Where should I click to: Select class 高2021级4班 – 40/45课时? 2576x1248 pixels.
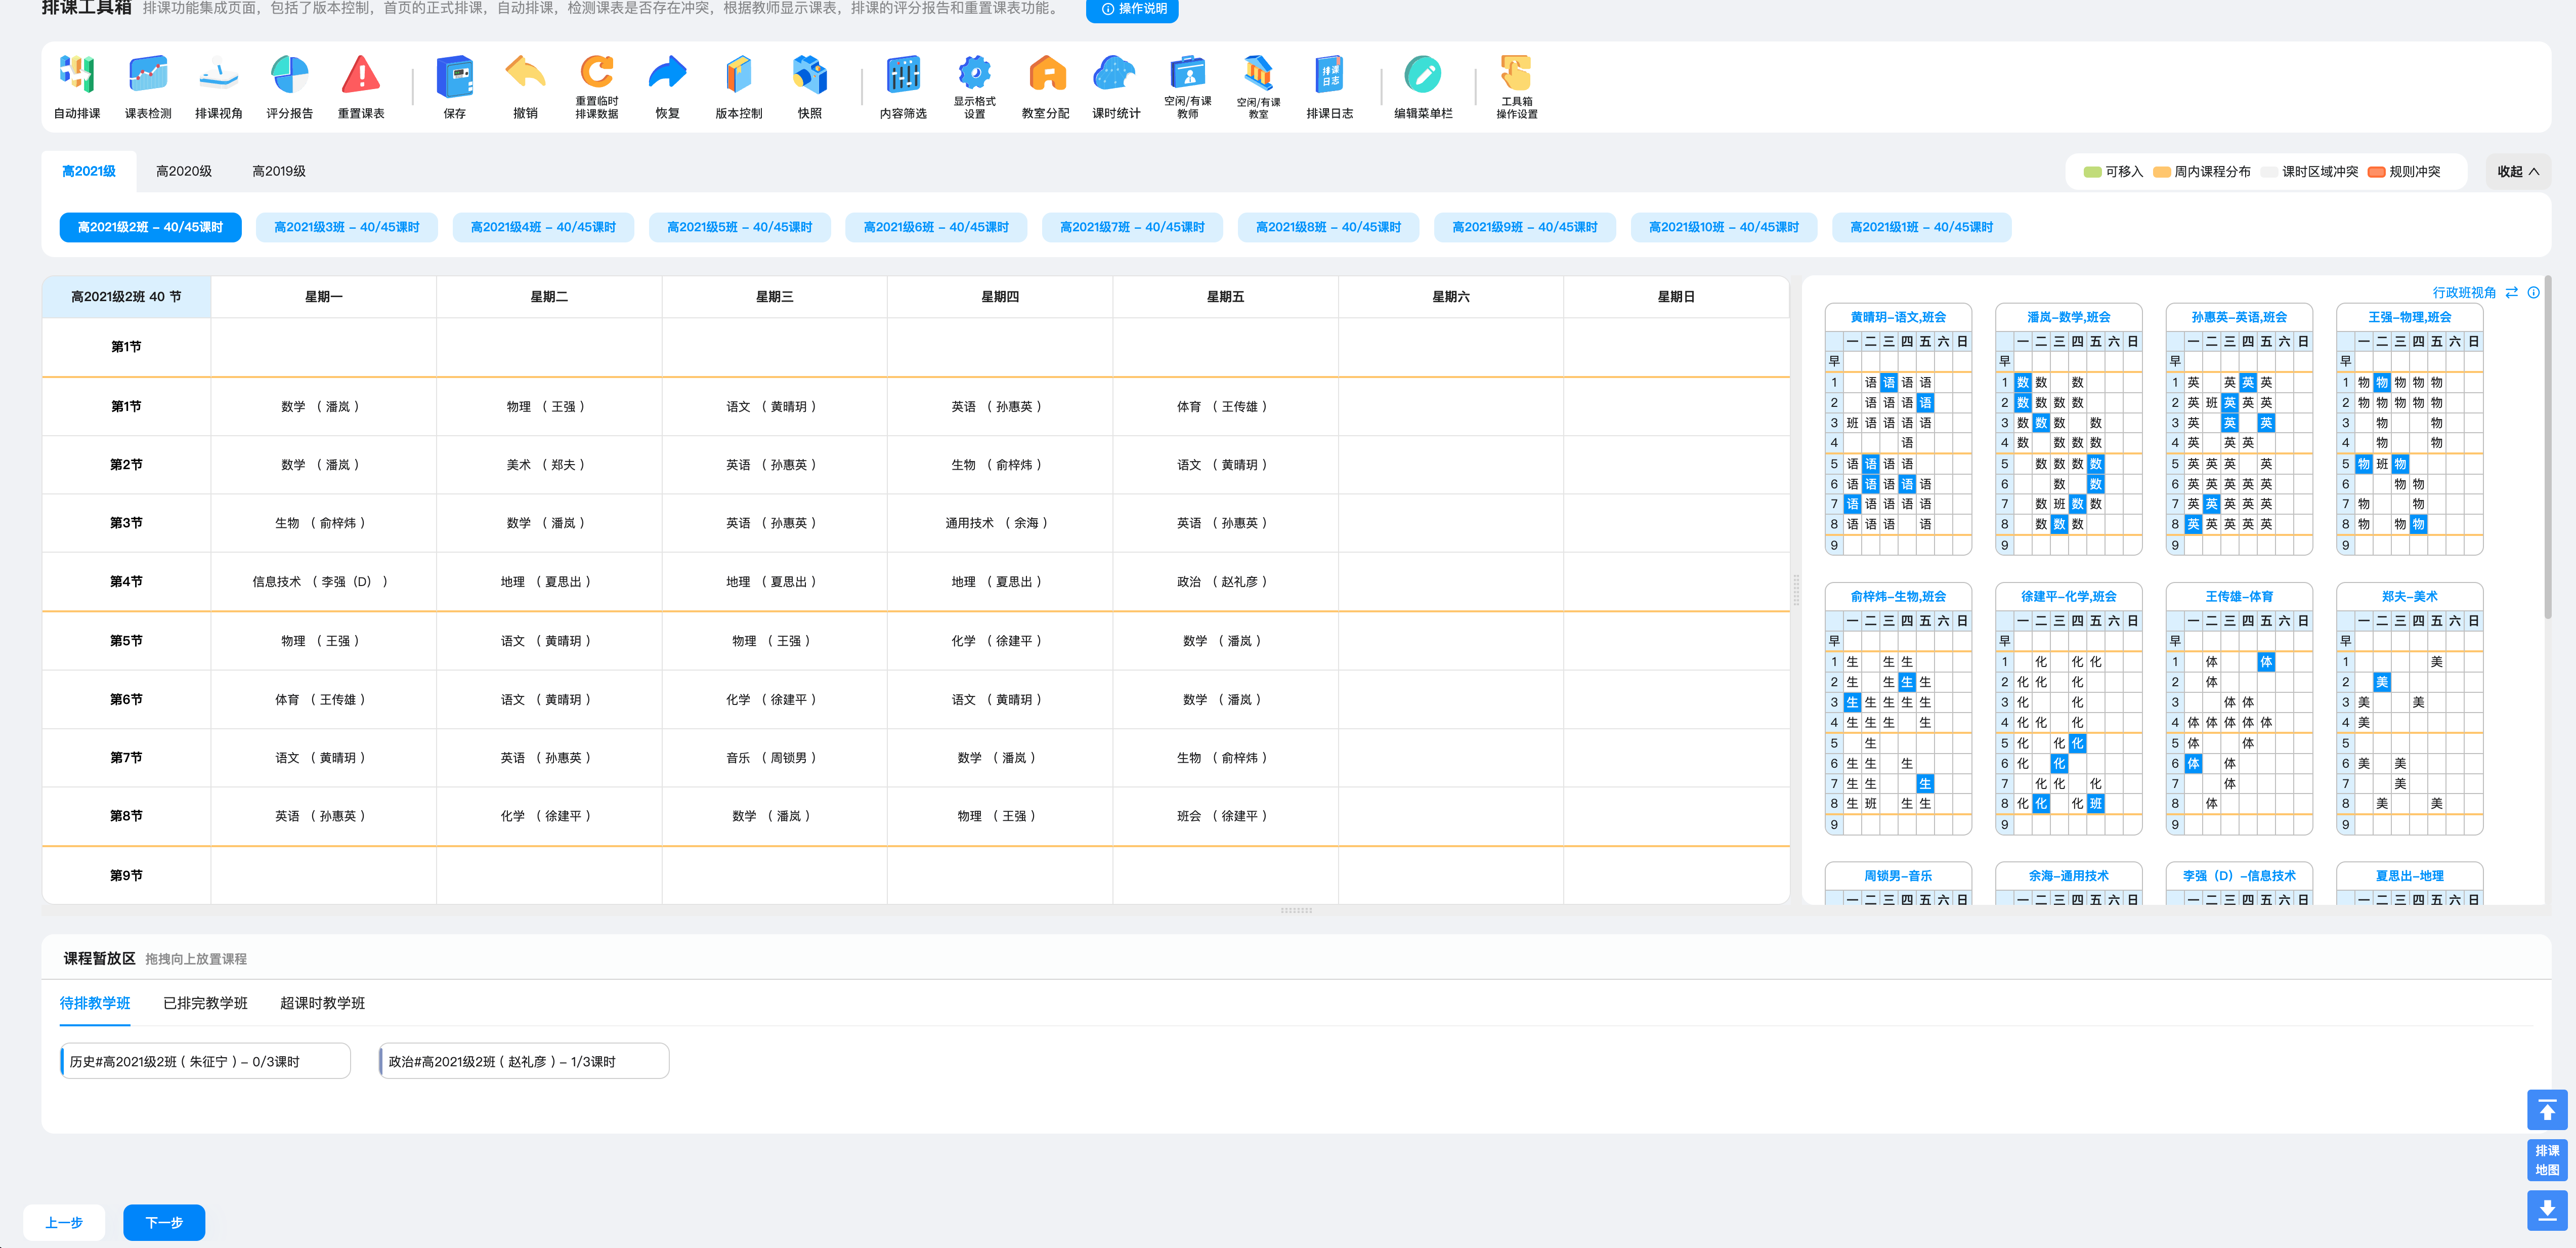point(543,227)
